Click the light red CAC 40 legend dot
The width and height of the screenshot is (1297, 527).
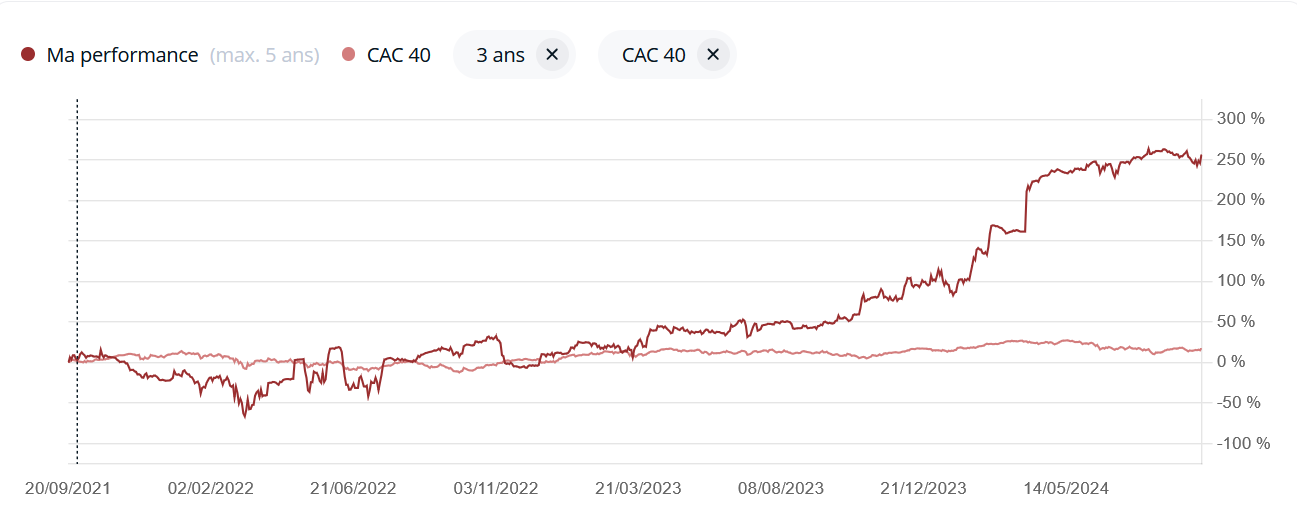[348, 55]
